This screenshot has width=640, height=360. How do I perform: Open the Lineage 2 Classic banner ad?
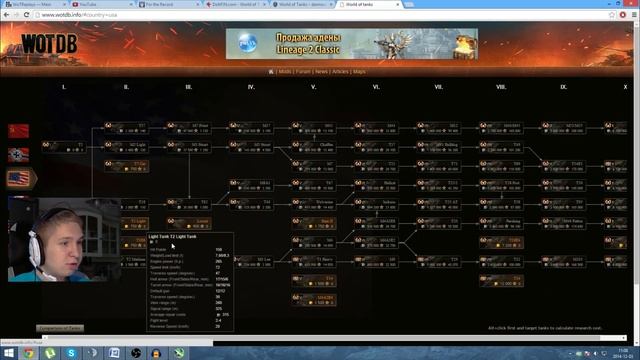(x=352, y=44)
